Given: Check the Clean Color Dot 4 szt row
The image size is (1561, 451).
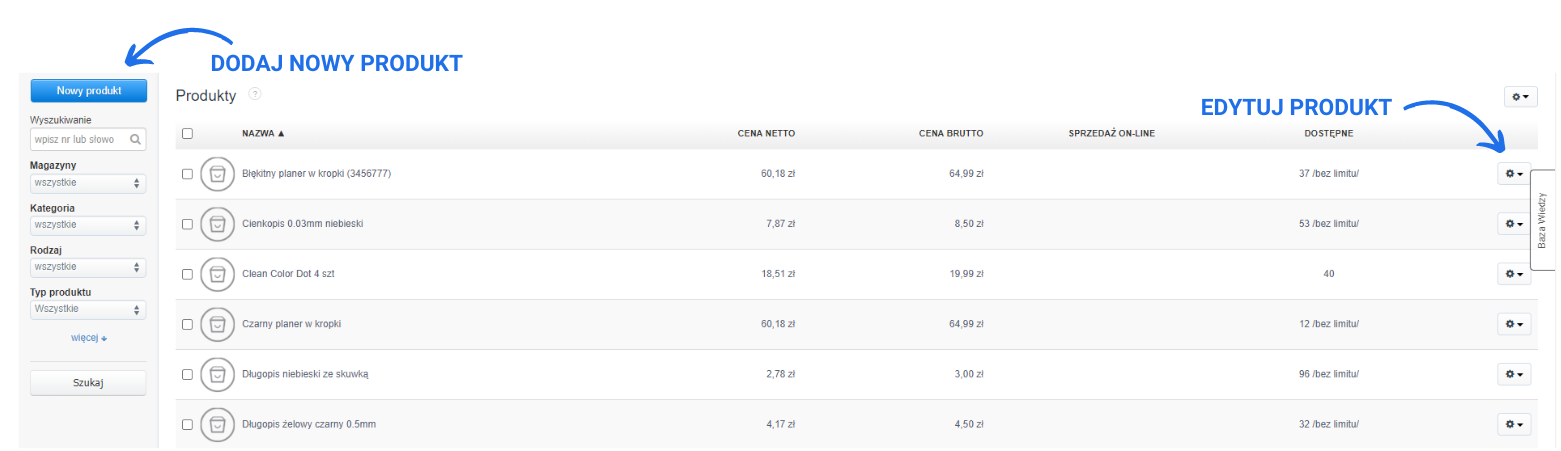Looking at the screenshot, I should pyautogui.click(x=187, y=274).
